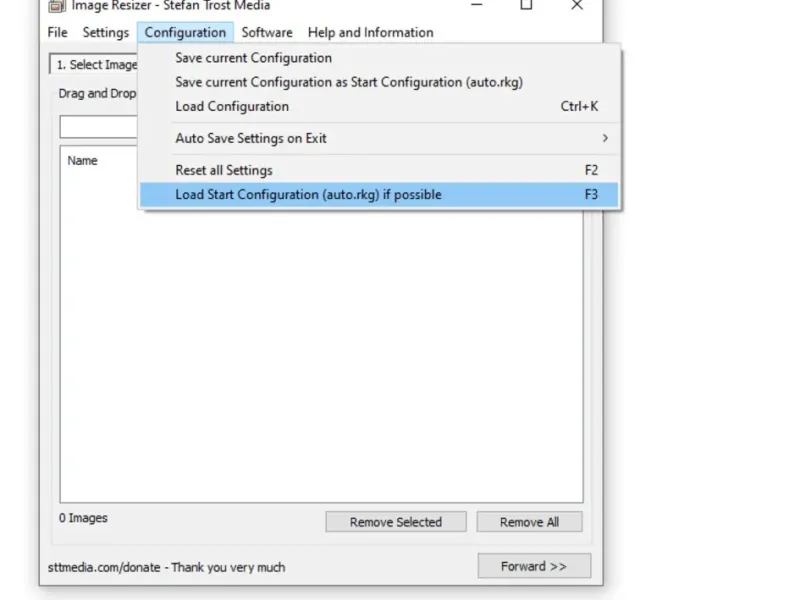Image resolution: width=800 pixels, height=600 pixels.
Task: Click the Drag and Drop label
Action: point(97,94)
